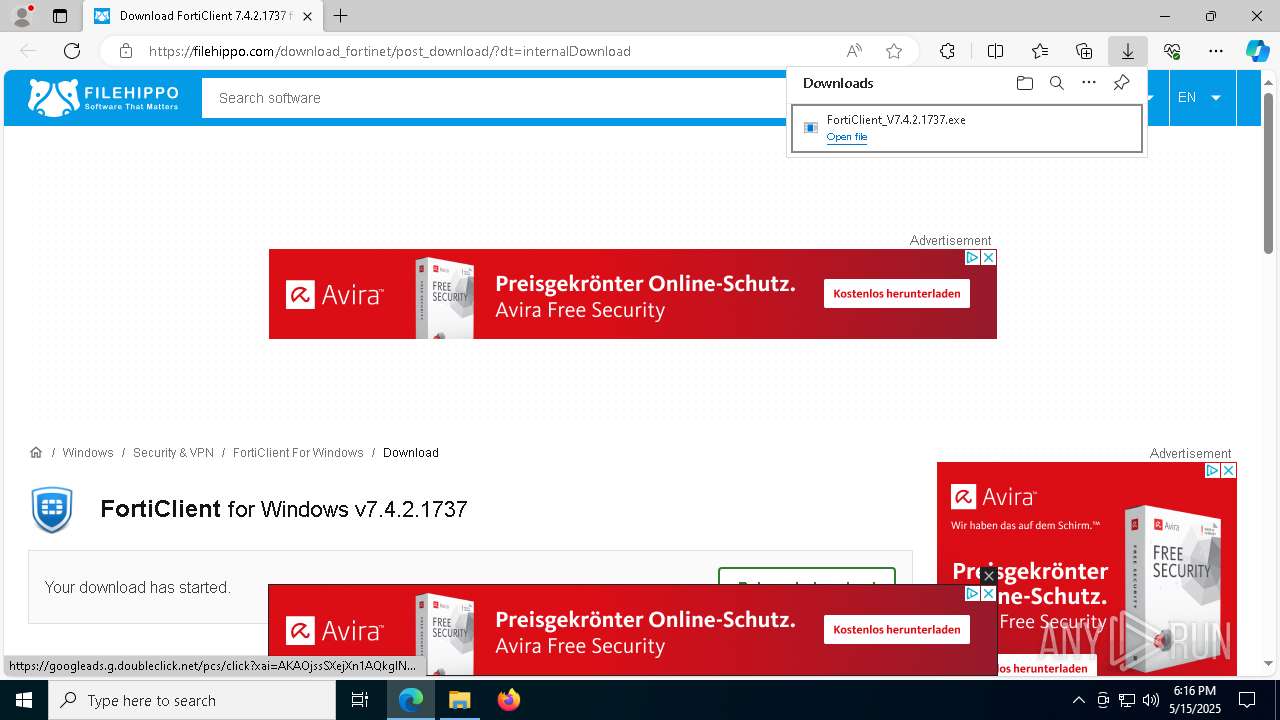Screen dimensions: 1280x720
Task: Open the Security & VPN breadcrumb
Action: [x=173, y=453]
